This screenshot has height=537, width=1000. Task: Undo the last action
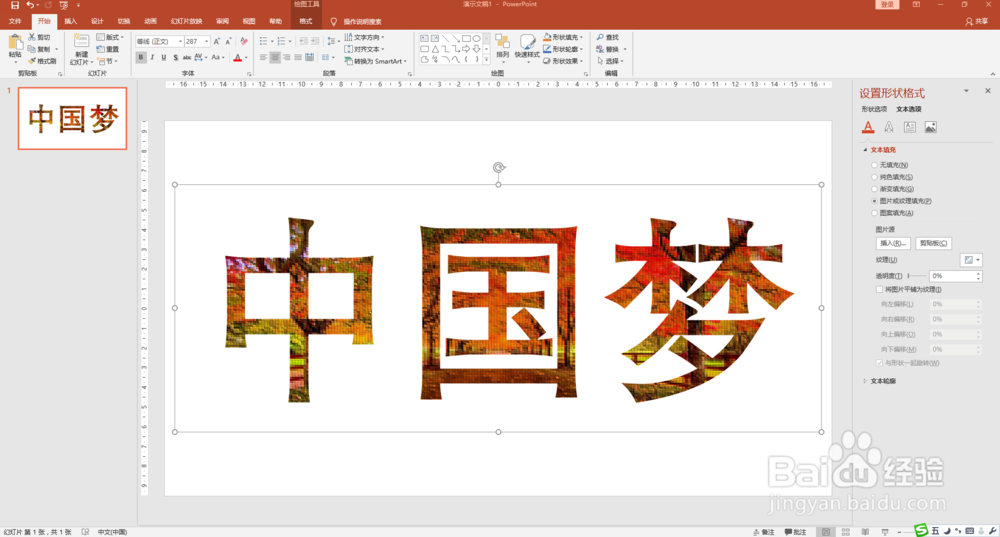click(29, 5)
